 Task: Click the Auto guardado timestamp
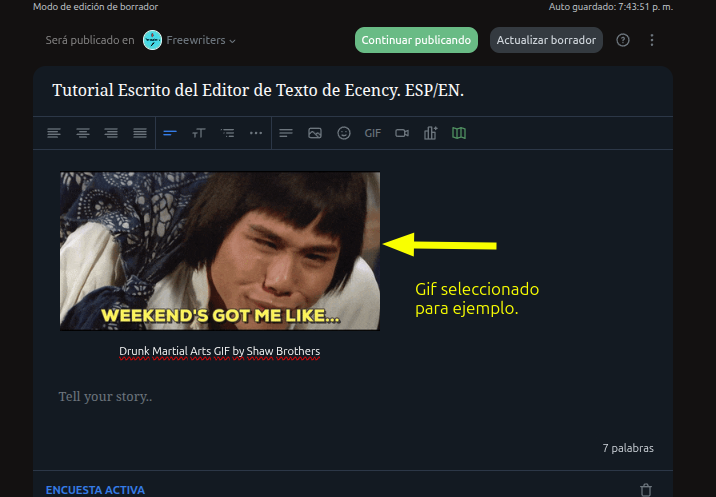coord(611,7)
